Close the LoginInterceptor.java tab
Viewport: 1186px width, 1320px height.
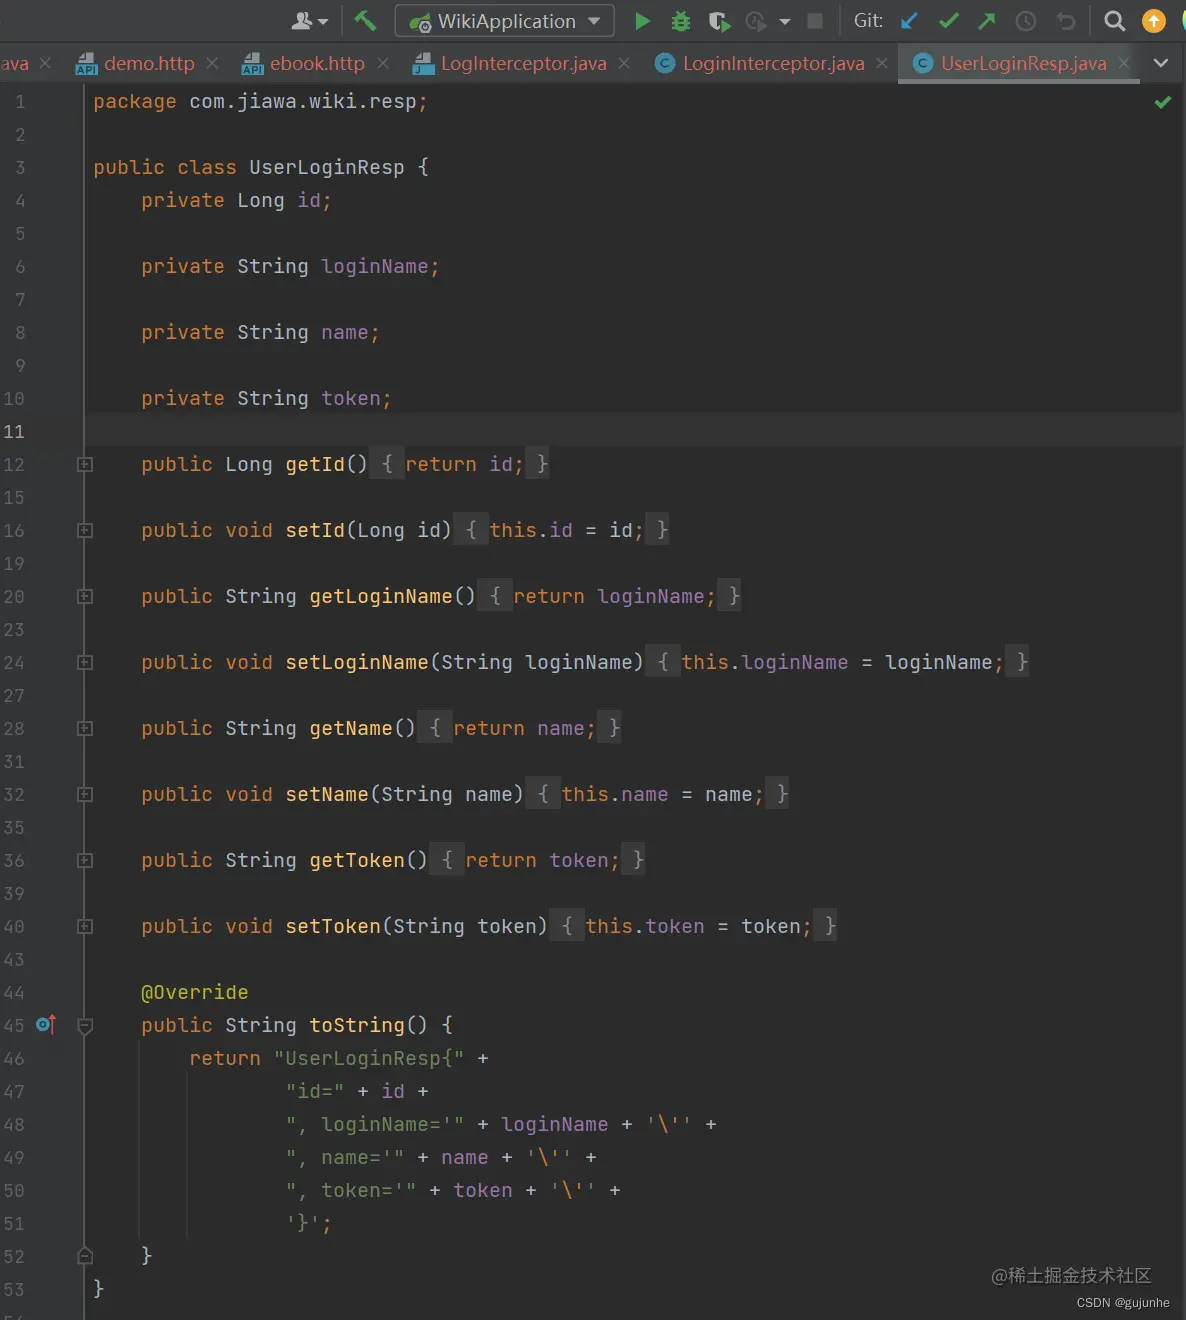[881, 63]
